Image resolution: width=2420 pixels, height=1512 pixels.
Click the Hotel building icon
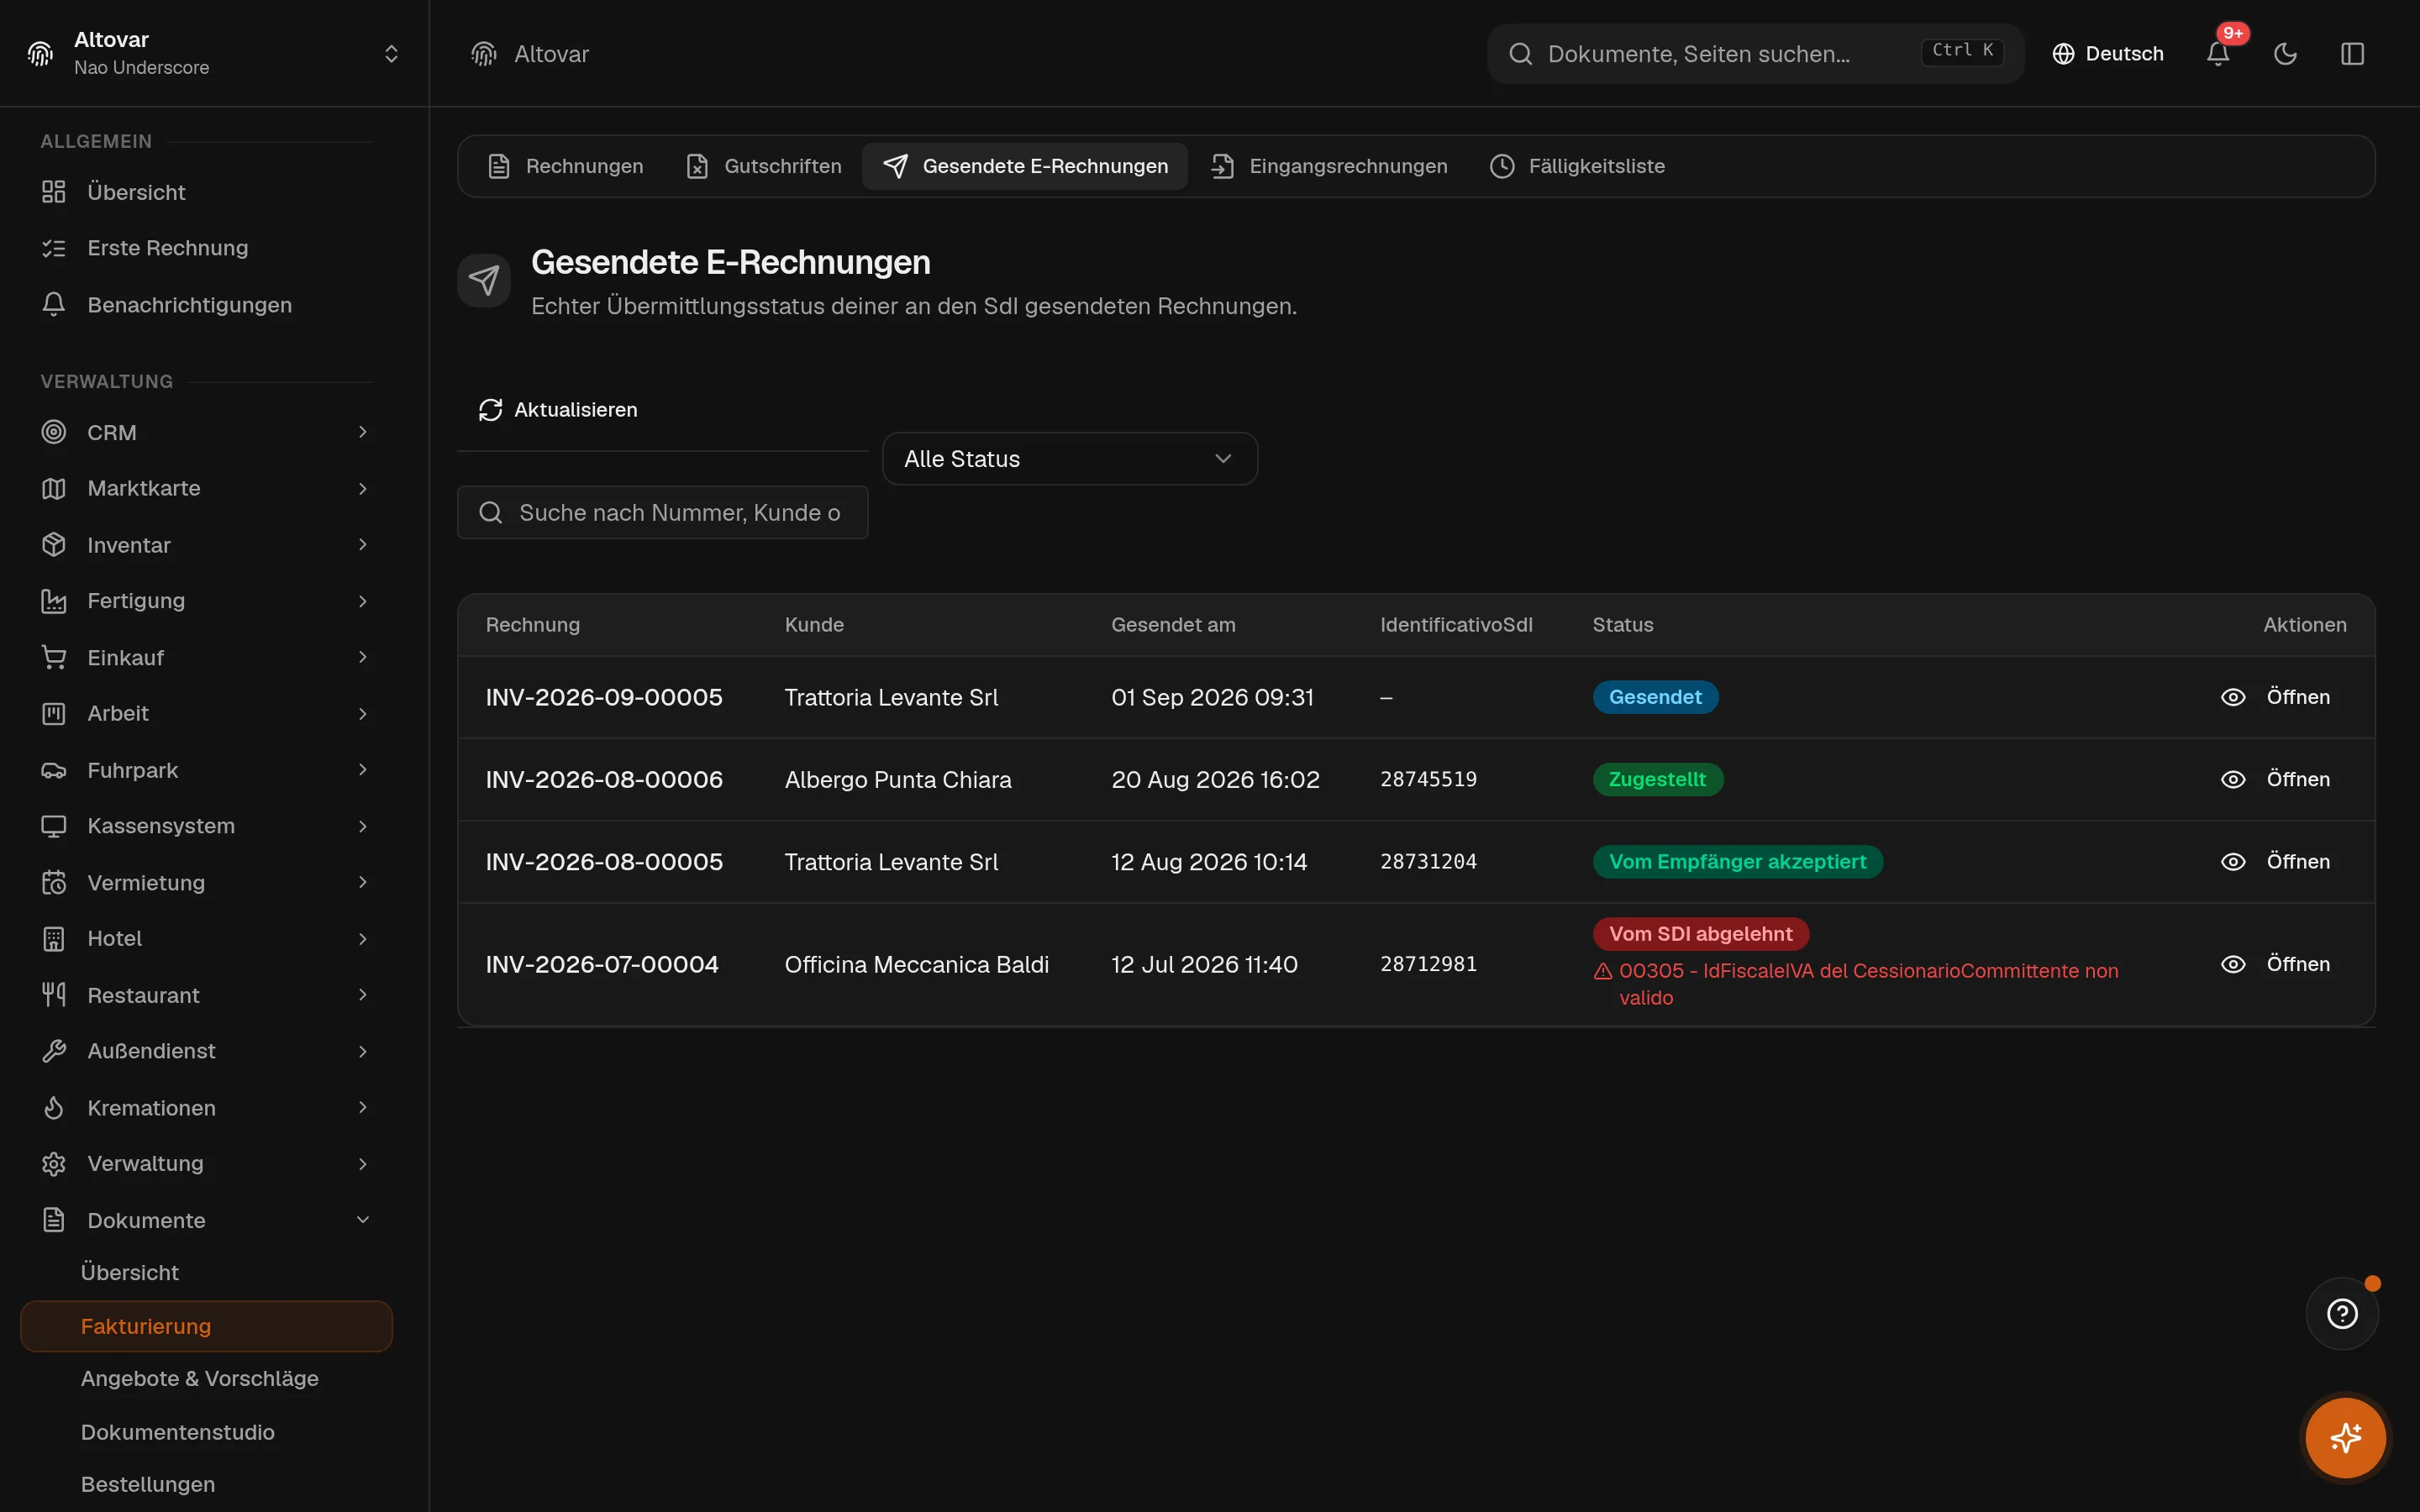54,938
